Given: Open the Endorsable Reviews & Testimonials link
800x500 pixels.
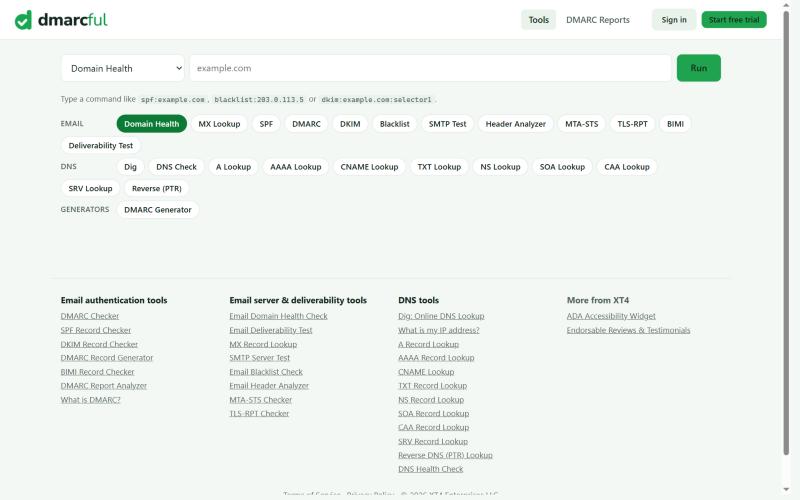Looking at the screenshot, I should coord(628,330).
